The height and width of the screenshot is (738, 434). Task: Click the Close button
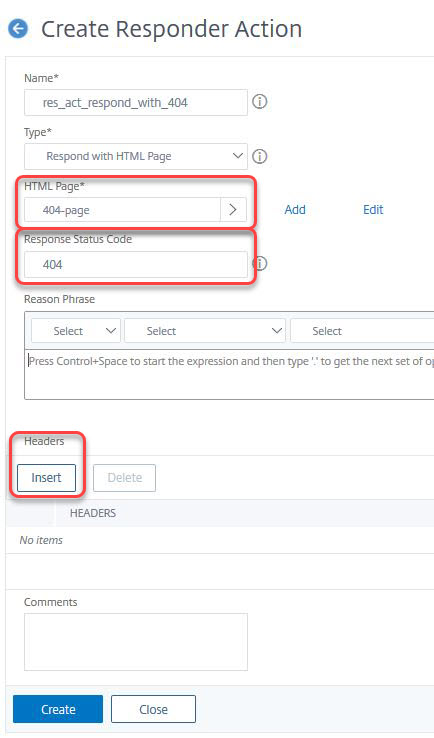click(153, 709)
